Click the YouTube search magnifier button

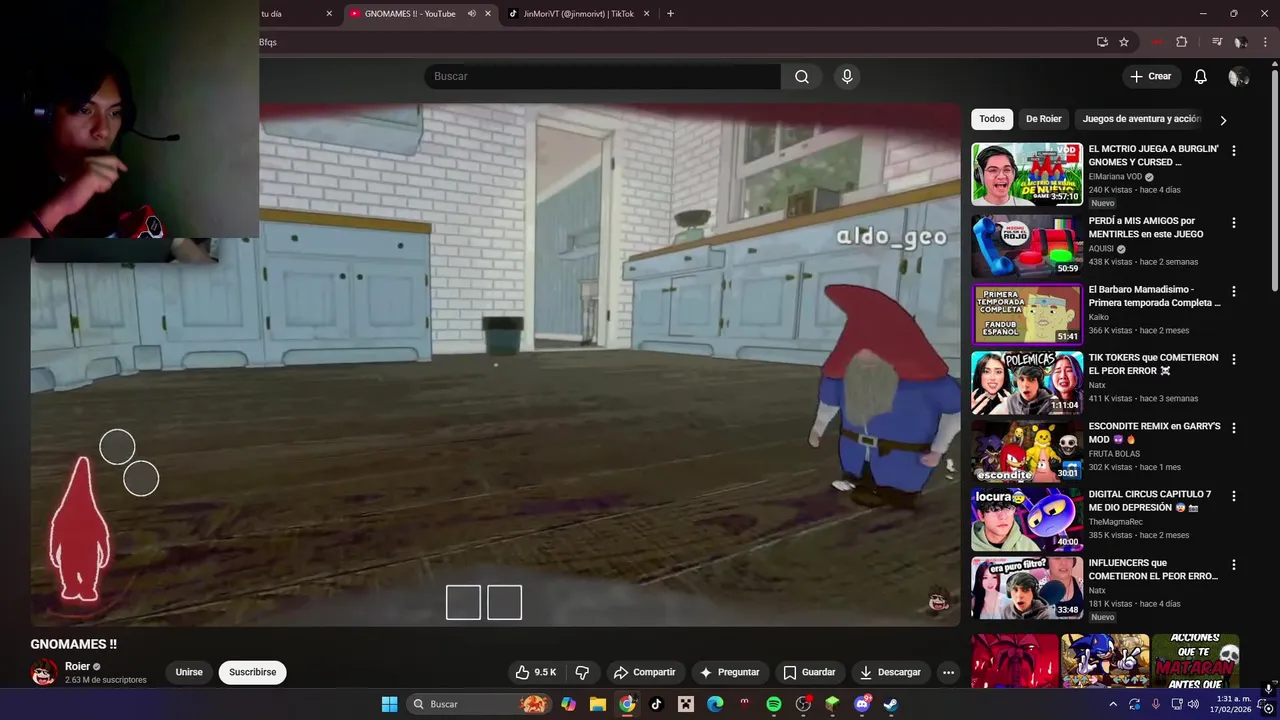[x=802, y=77]
